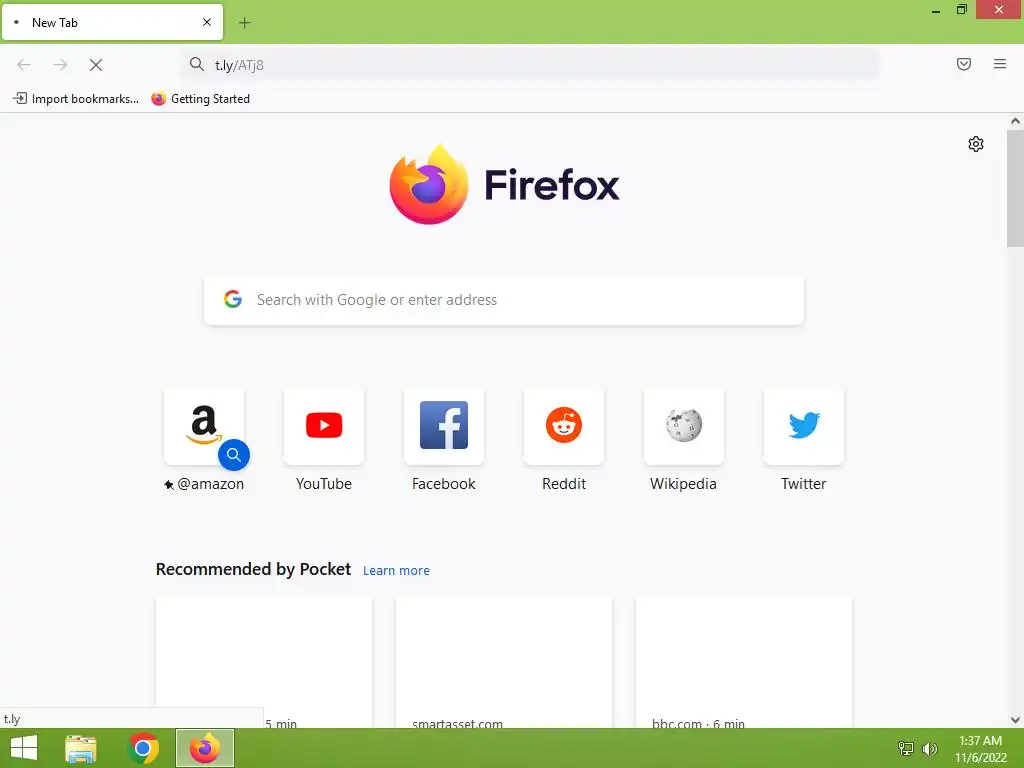Screen dimensions: 1024x768
Task: Click the address bar showing t.ly/ATj8
Action: point(530,65)
